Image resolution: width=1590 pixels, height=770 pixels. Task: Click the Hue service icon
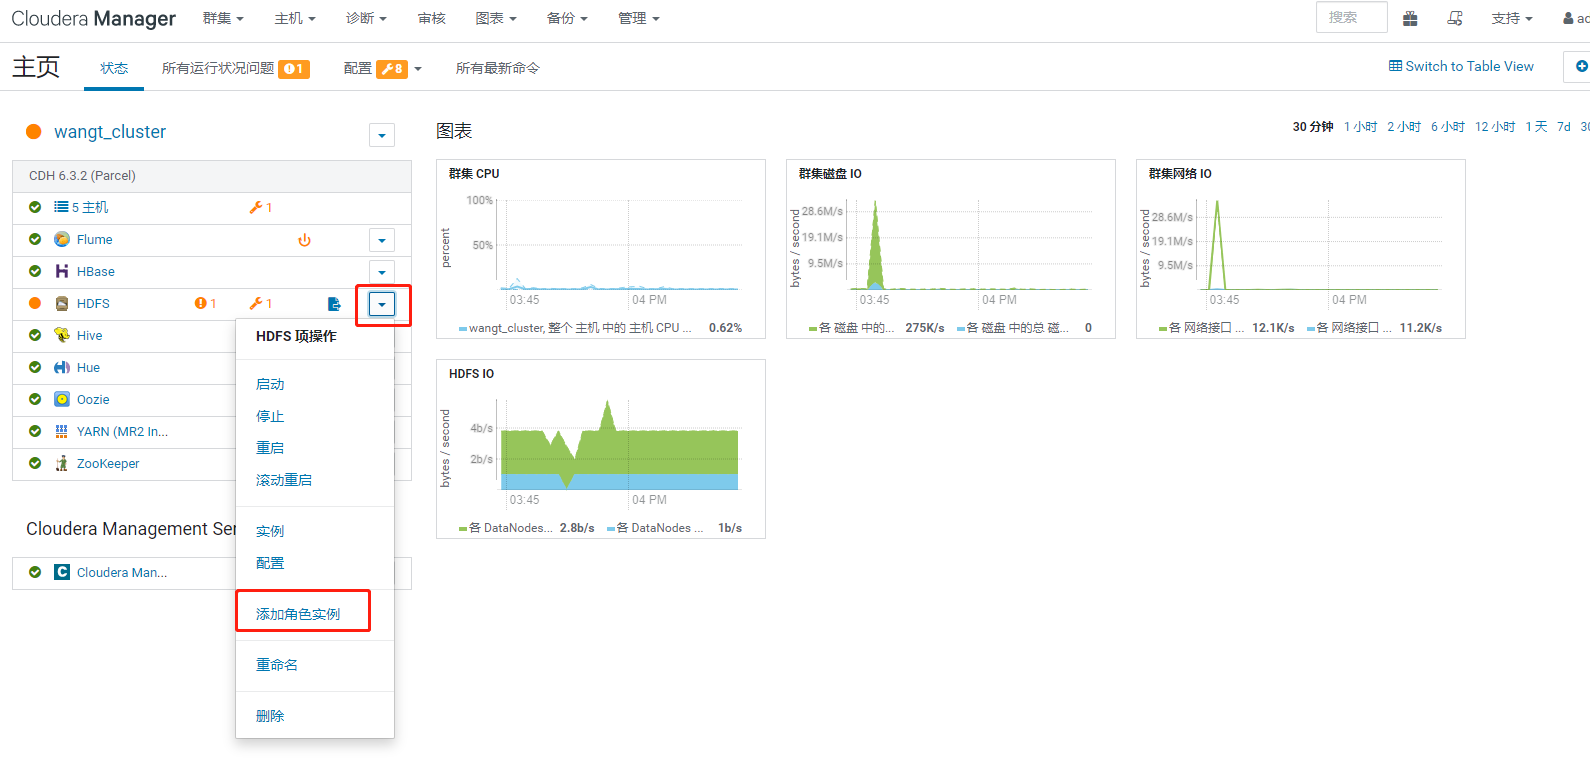click(x=62, y=368)
